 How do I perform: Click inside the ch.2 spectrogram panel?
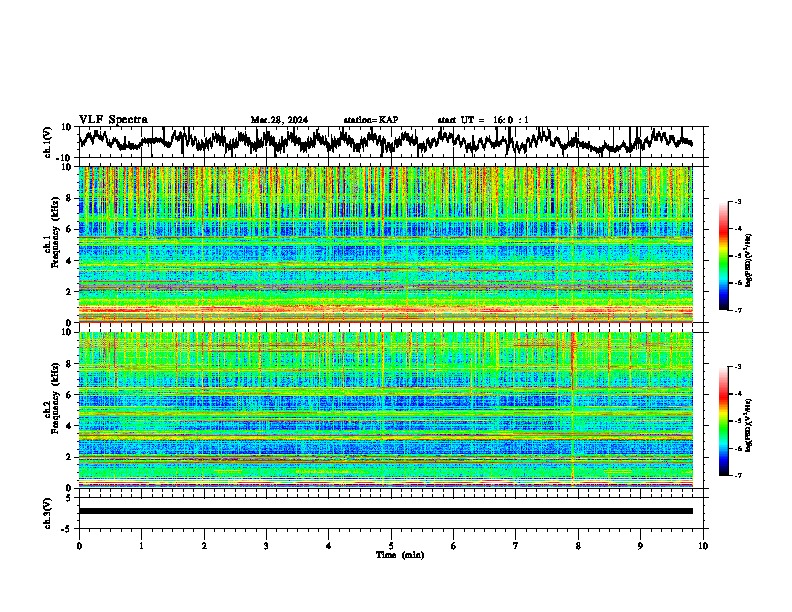385,410
